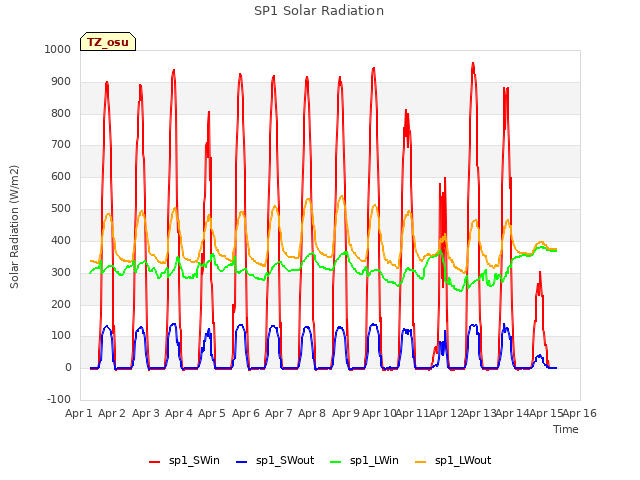Click the Apr 7 x-axis label
Viewport: 640px width, 480px height.
(x=279, y=413)
